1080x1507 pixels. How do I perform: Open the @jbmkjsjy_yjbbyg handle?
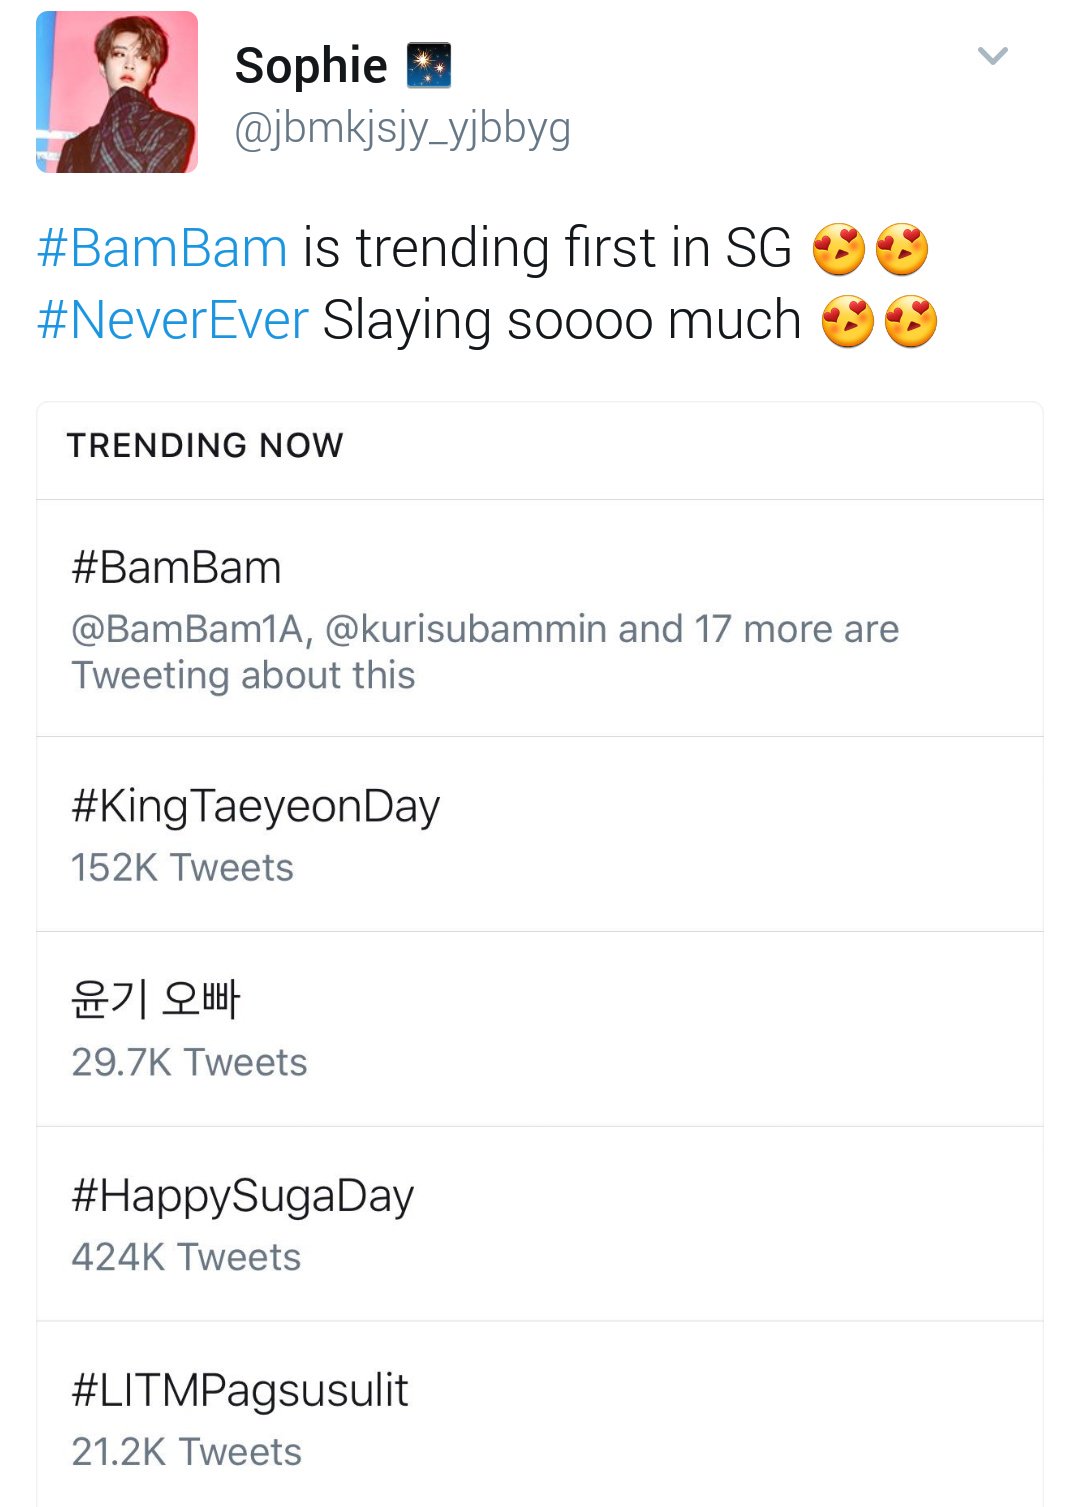click(x=402, y=129)
